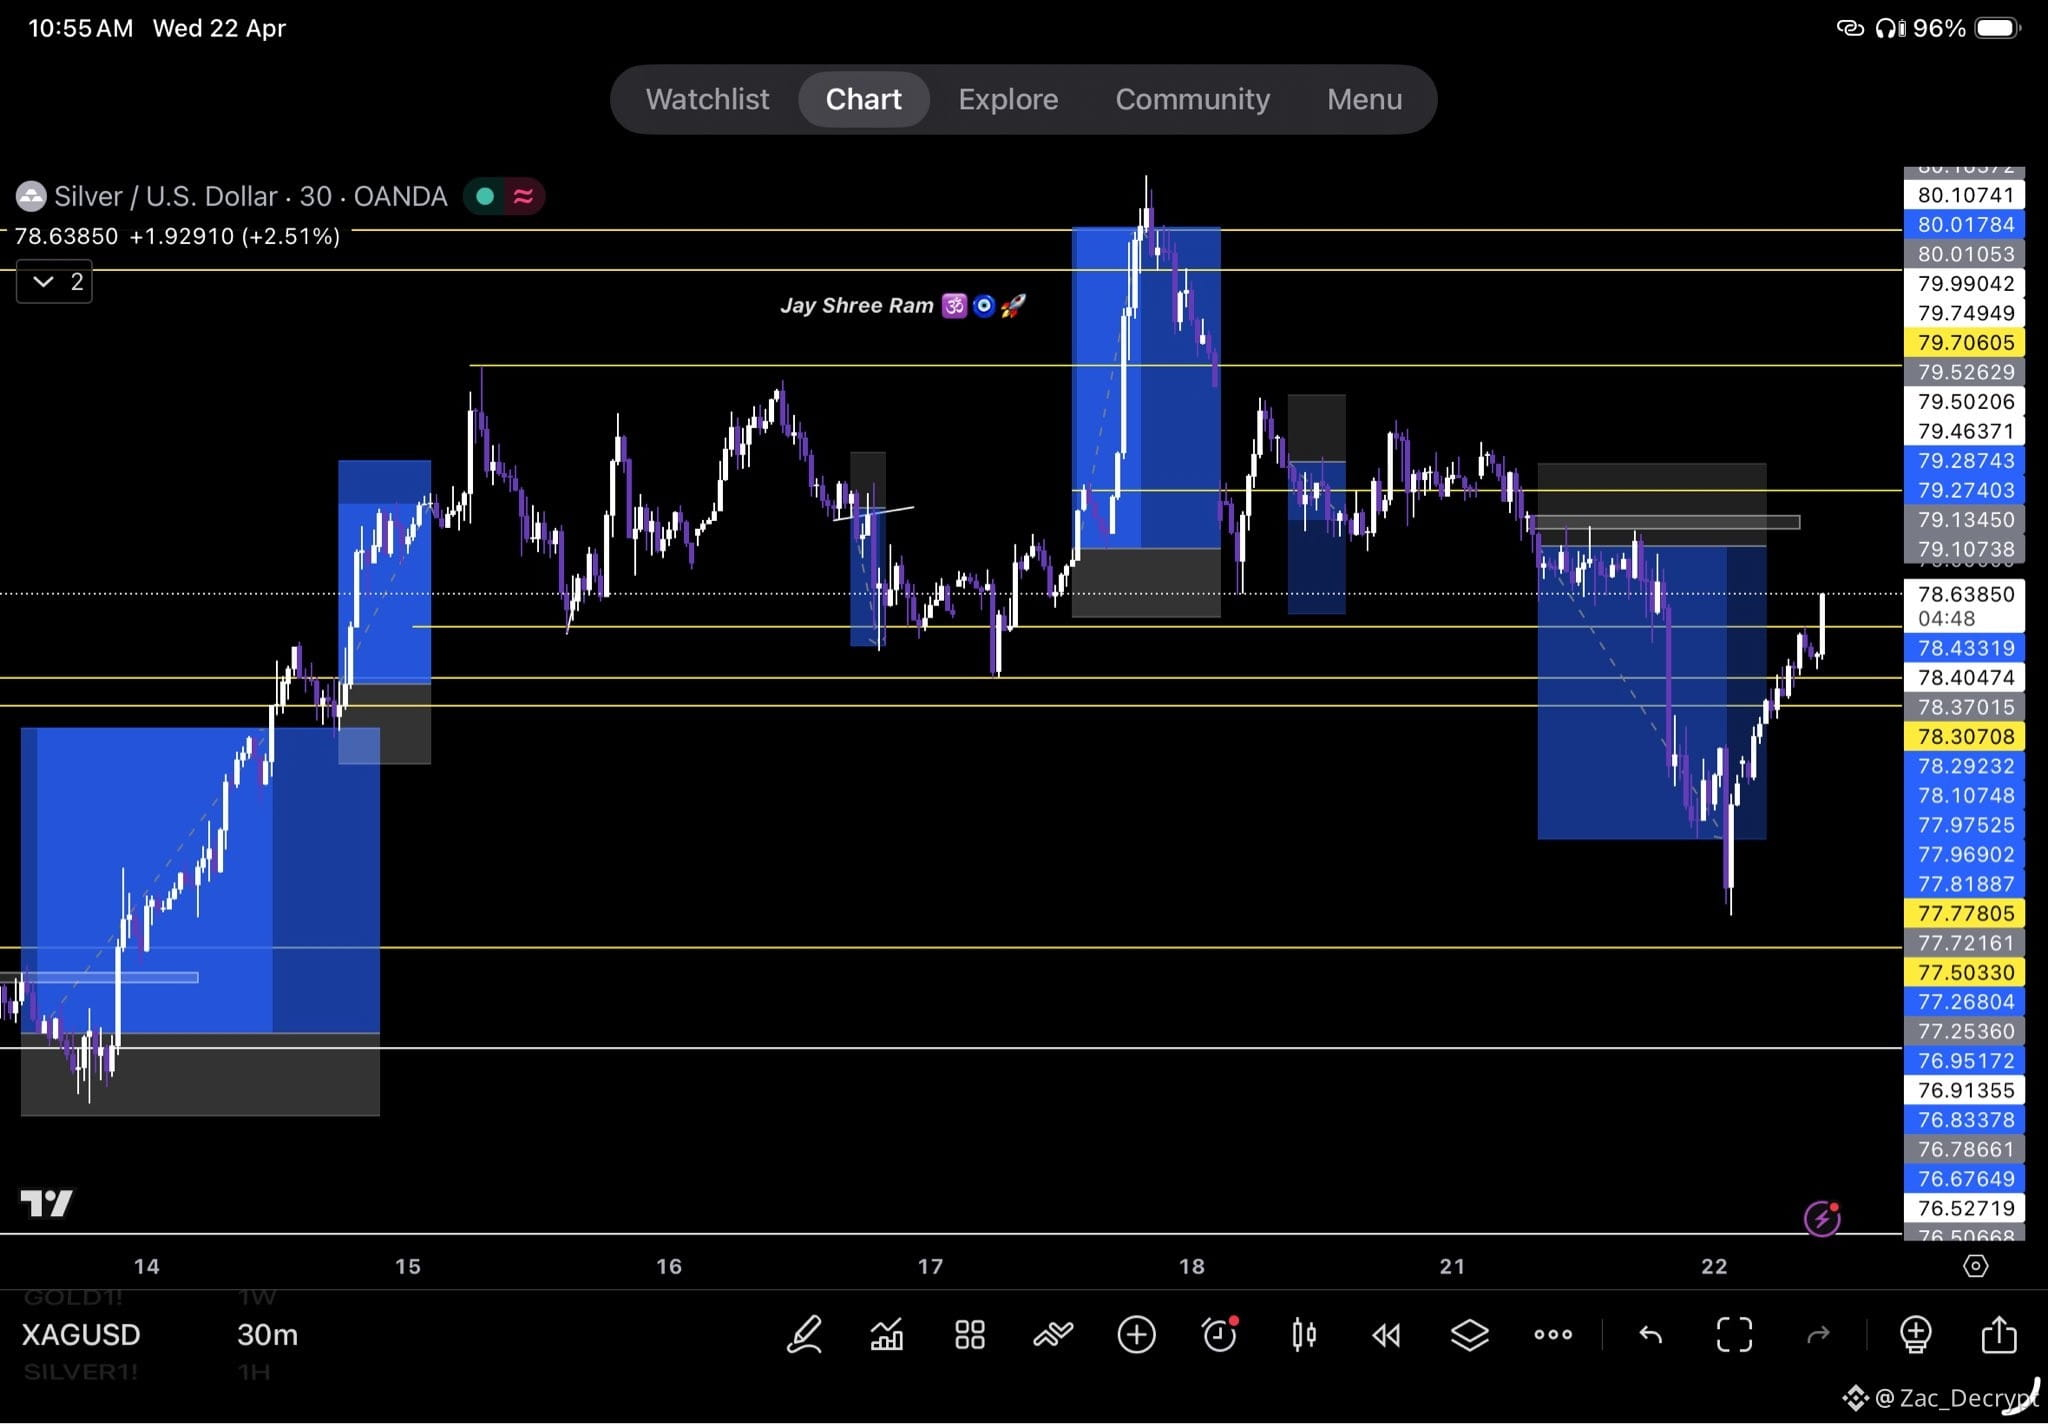Screen dimensions: 2048x1424
Task: Start bar replay with rewind icon
Action: [1386, 1334]
